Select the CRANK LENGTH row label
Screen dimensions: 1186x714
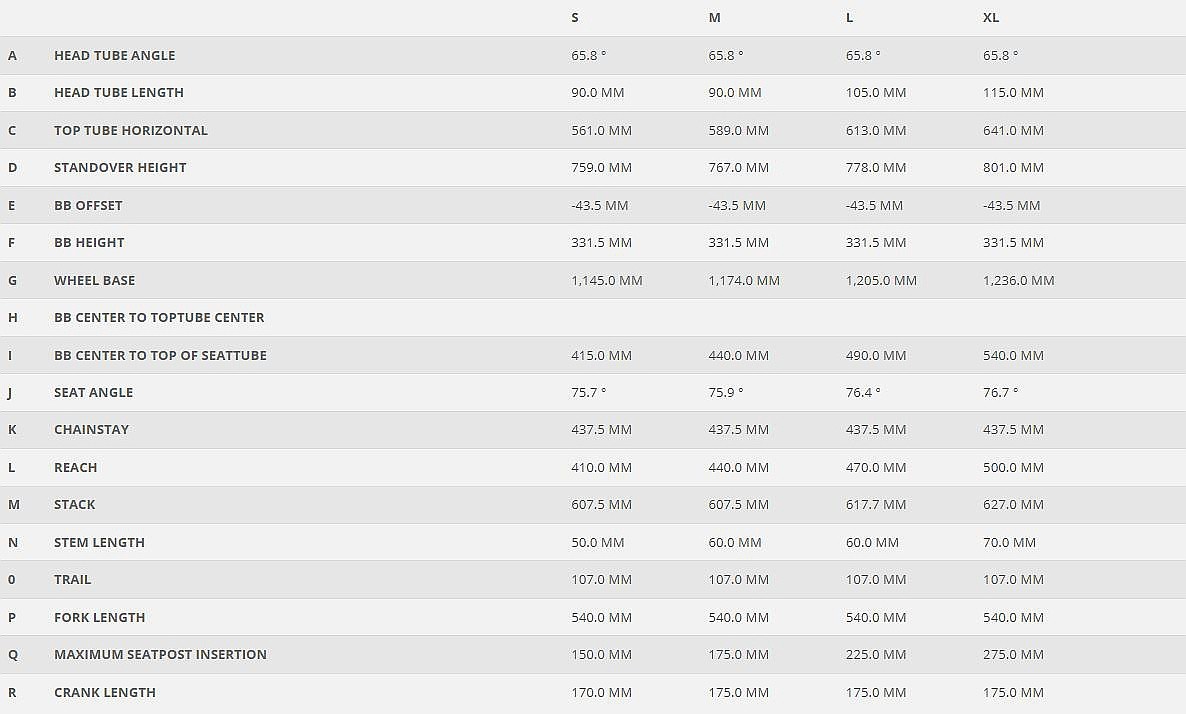[105, 693]
